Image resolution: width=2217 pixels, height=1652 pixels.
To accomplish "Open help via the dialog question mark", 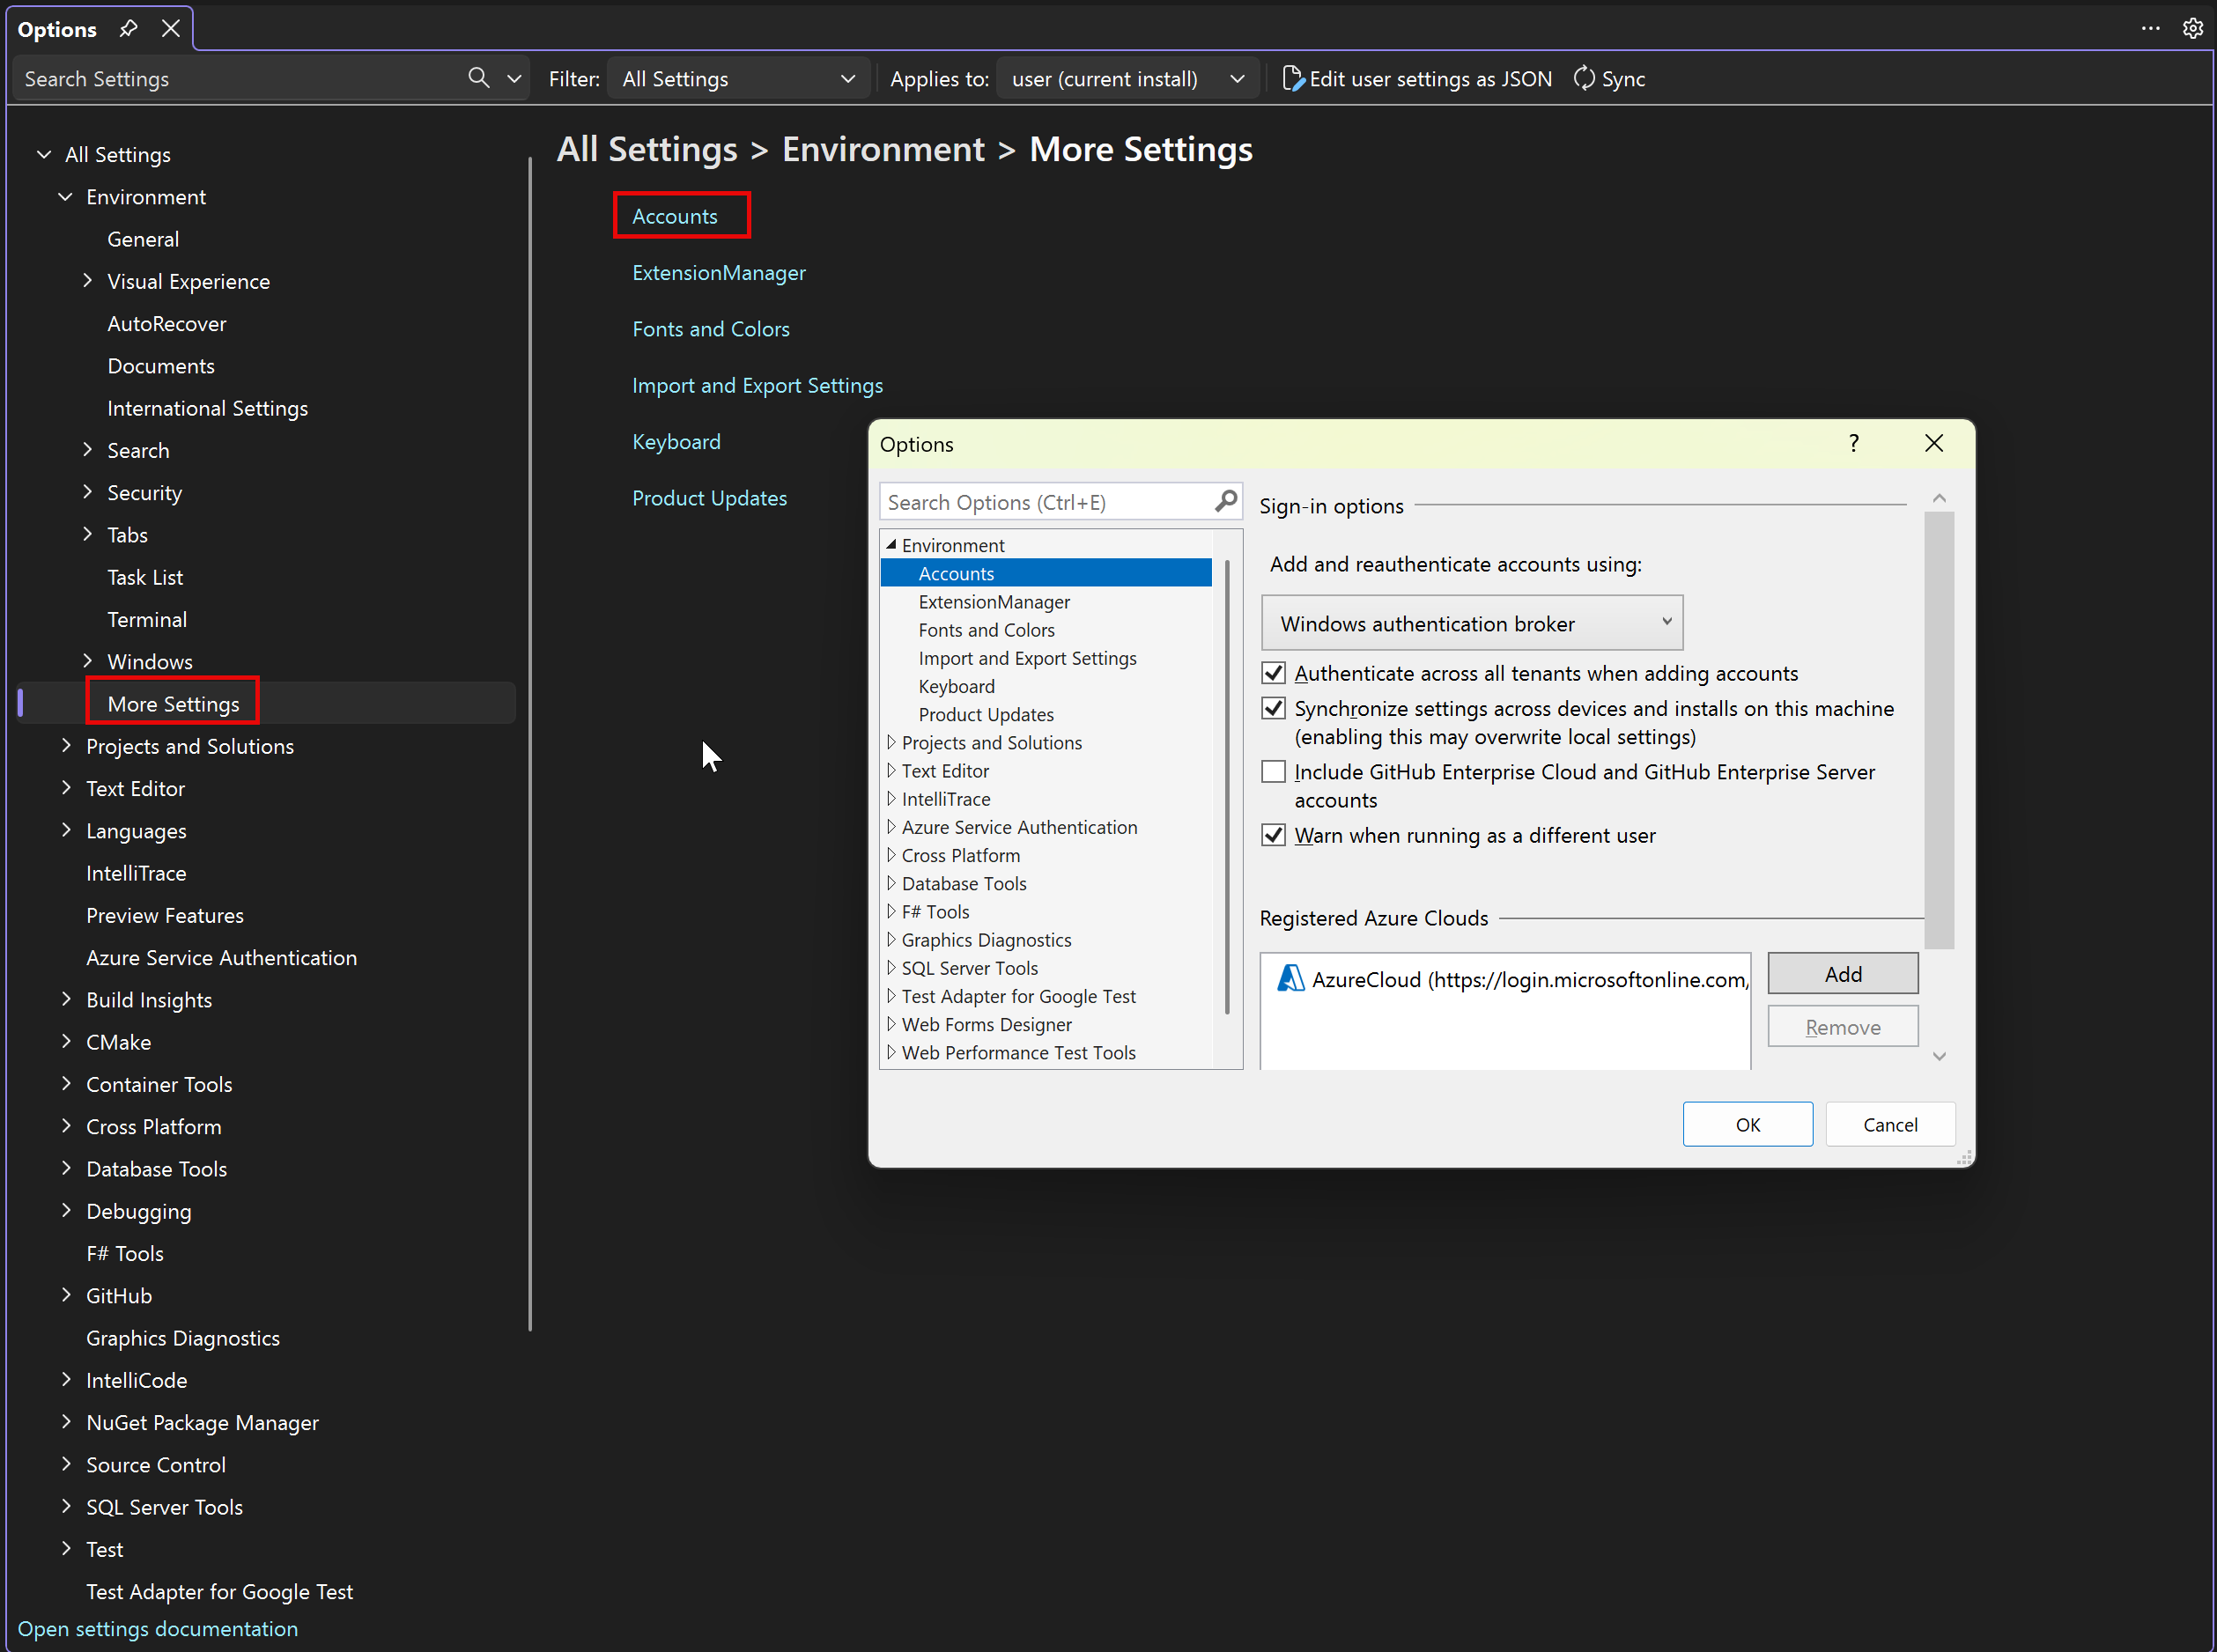I will coord(1854,443).
